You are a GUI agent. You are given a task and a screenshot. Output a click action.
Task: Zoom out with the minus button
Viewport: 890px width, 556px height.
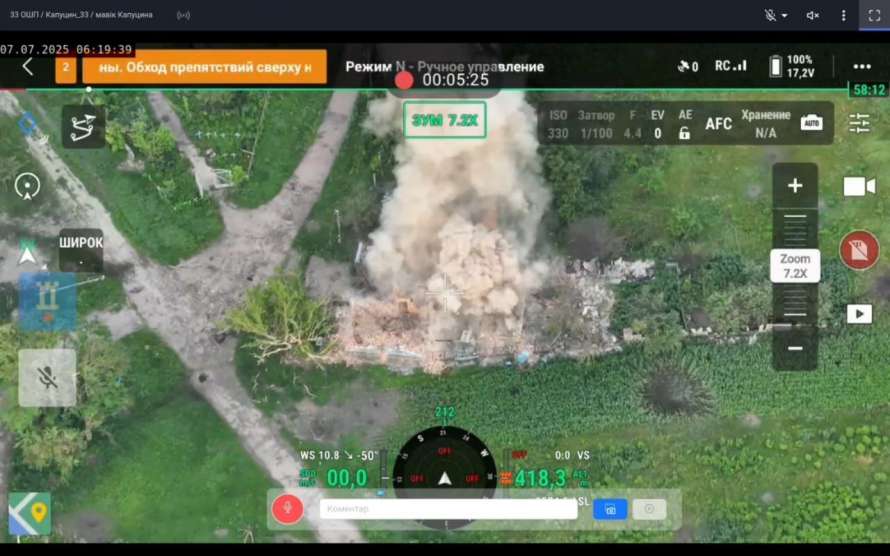[795, 348]
